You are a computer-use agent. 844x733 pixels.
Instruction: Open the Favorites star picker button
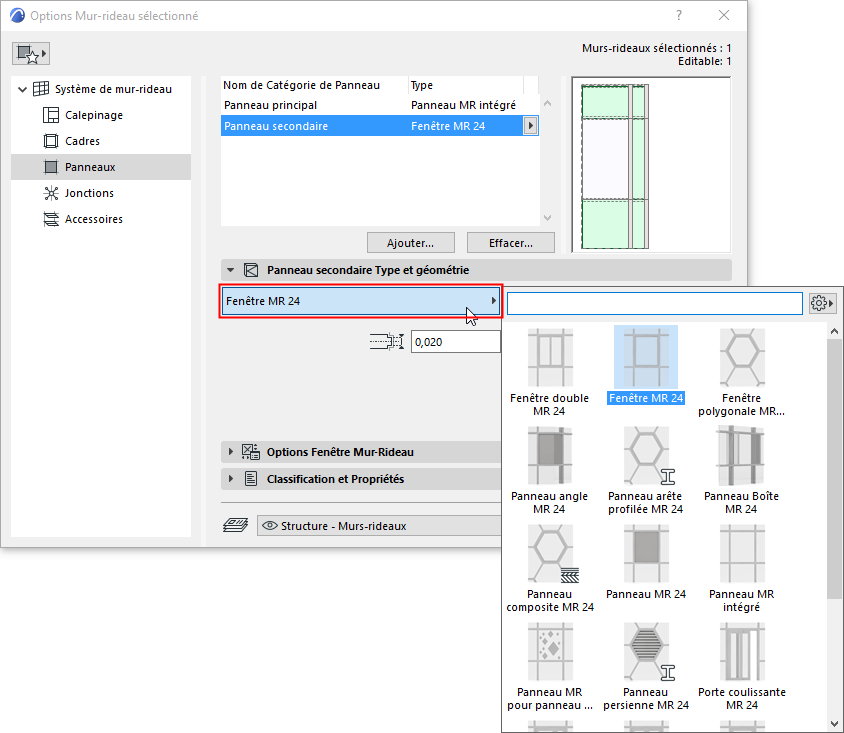tap(31, 53)
